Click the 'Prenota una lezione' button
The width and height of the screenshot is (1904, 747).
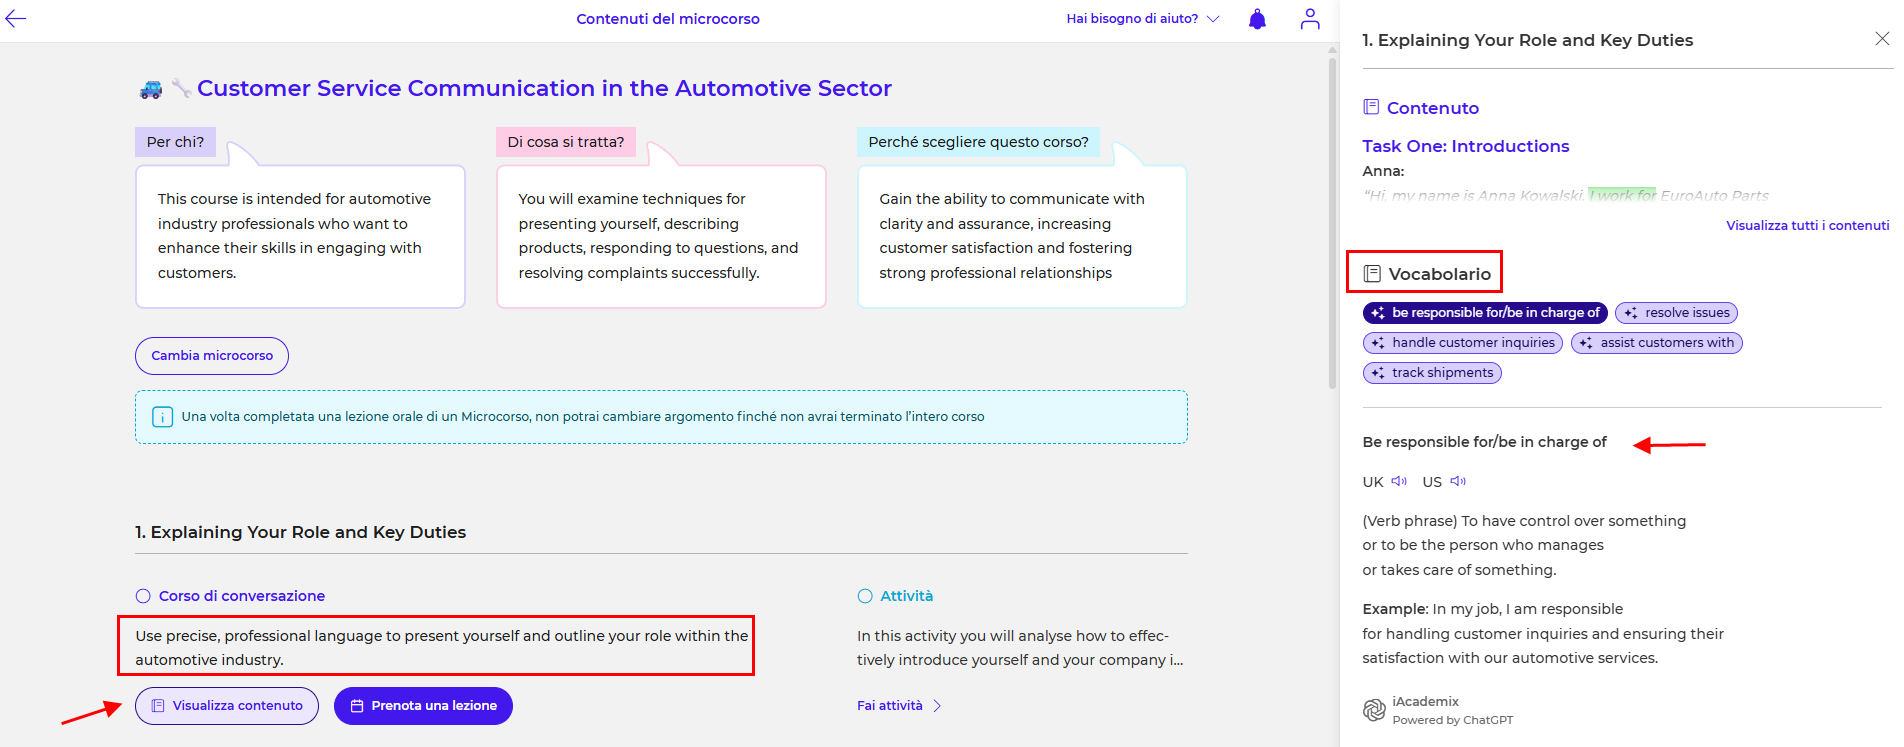[423, 706]
